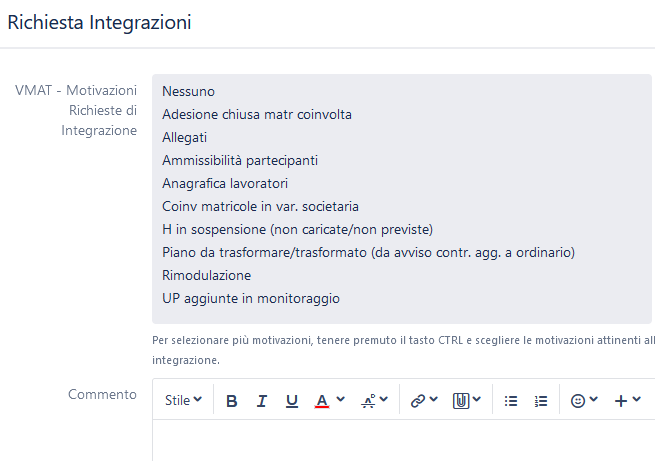
Task: Expand the plus insert-more menu
Action: coord(627,401)
